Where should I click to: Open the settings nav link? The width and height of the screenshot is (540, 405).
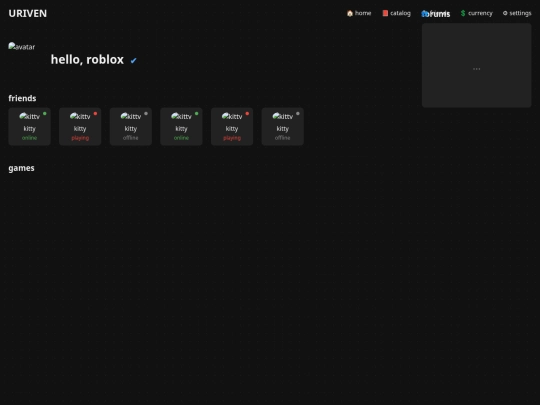(x=517, y=13)
